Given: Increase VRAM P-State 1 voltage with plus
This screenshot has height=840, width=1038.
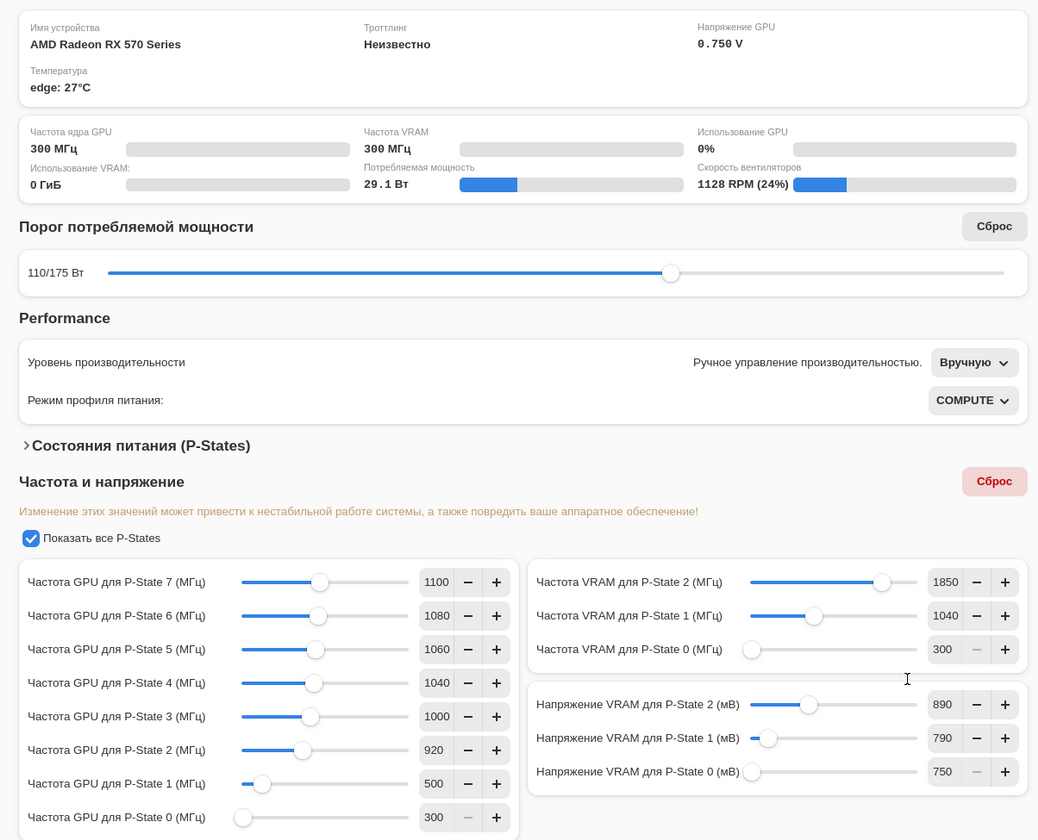Looking at the screenshot, I should (x=1004, y=738).
